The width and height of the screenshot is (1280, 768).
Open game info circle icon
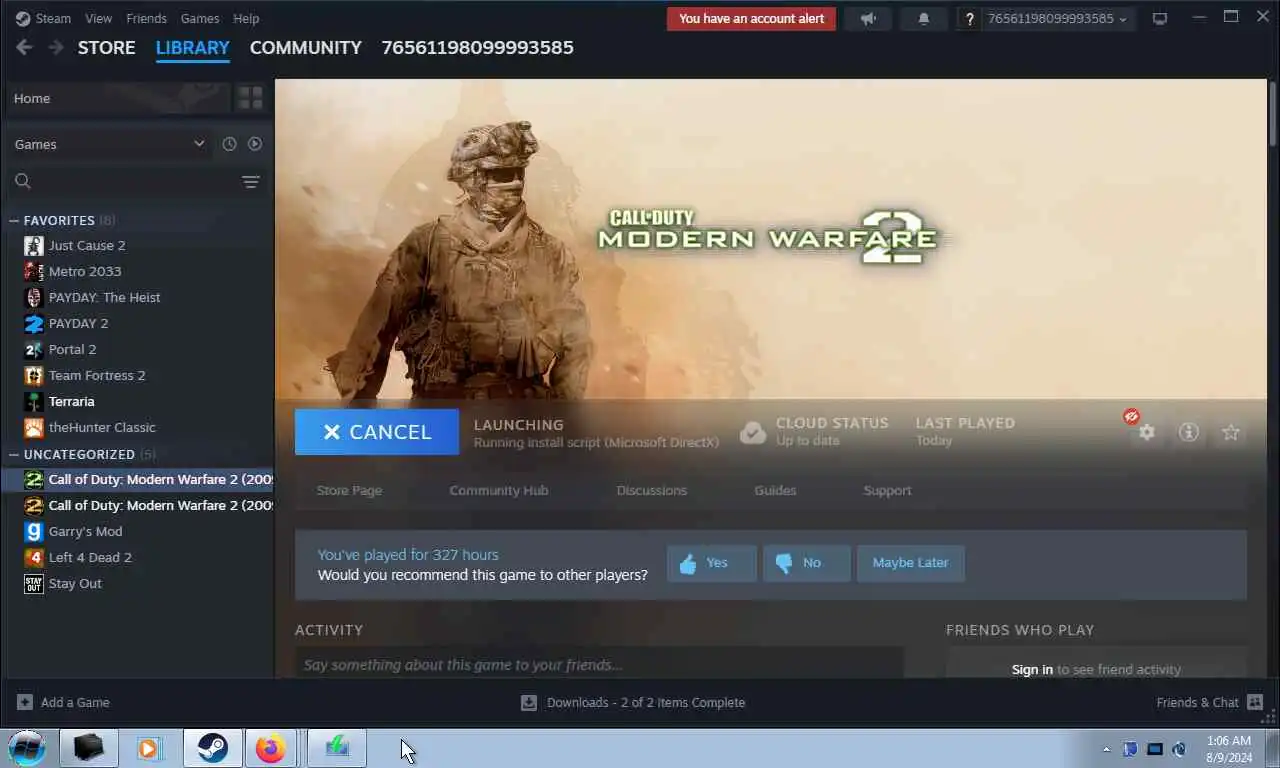point(1188,432)
